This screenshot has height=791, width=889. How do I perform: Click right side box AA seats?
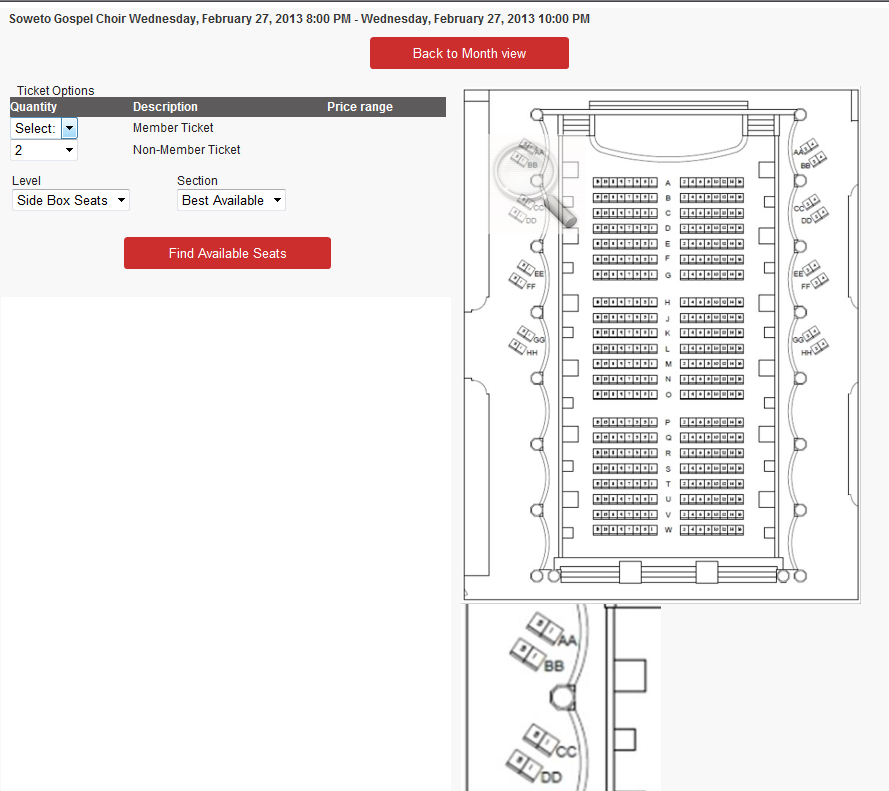[811, 145]
